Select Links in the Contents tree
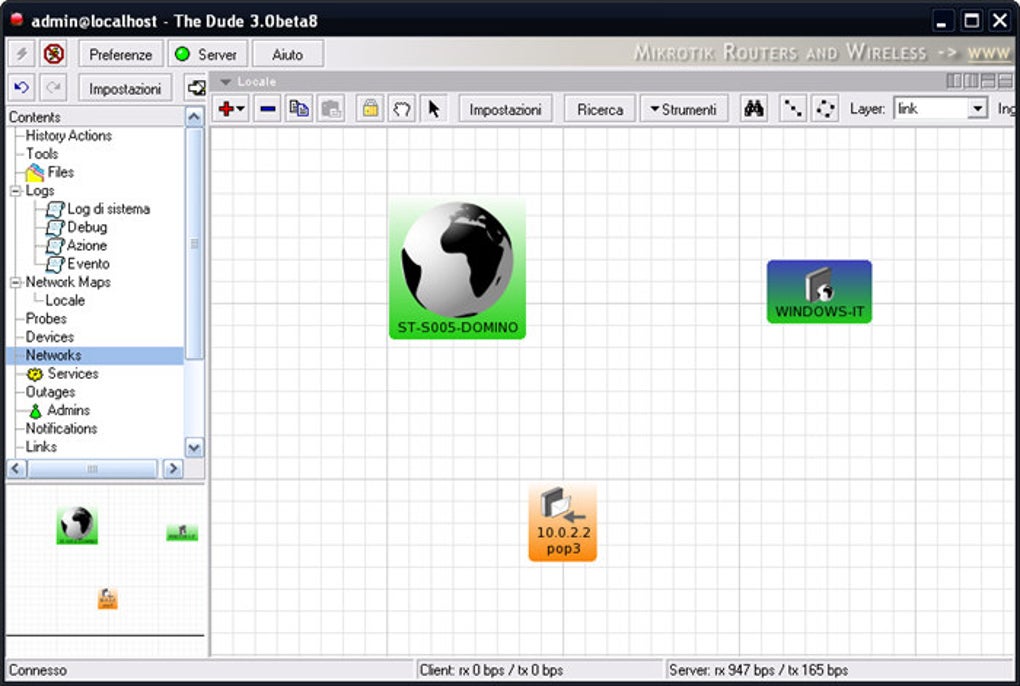Screen dimensions: 1020x686 pos(41,447)
